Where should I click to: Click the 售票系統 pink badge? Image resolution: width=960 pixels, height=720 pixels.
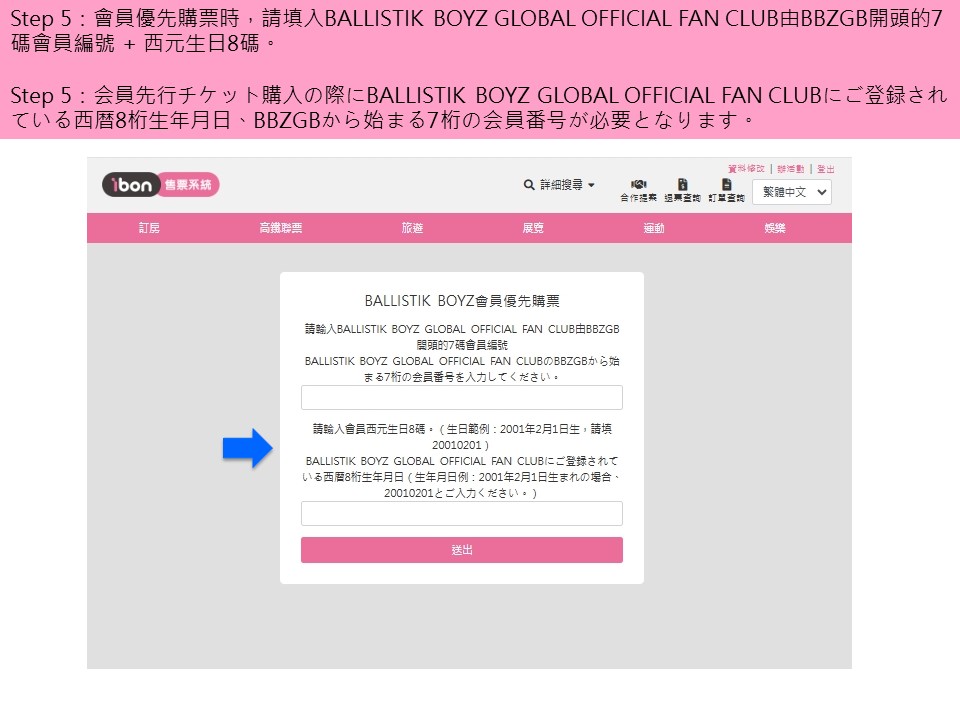(186, 185)
